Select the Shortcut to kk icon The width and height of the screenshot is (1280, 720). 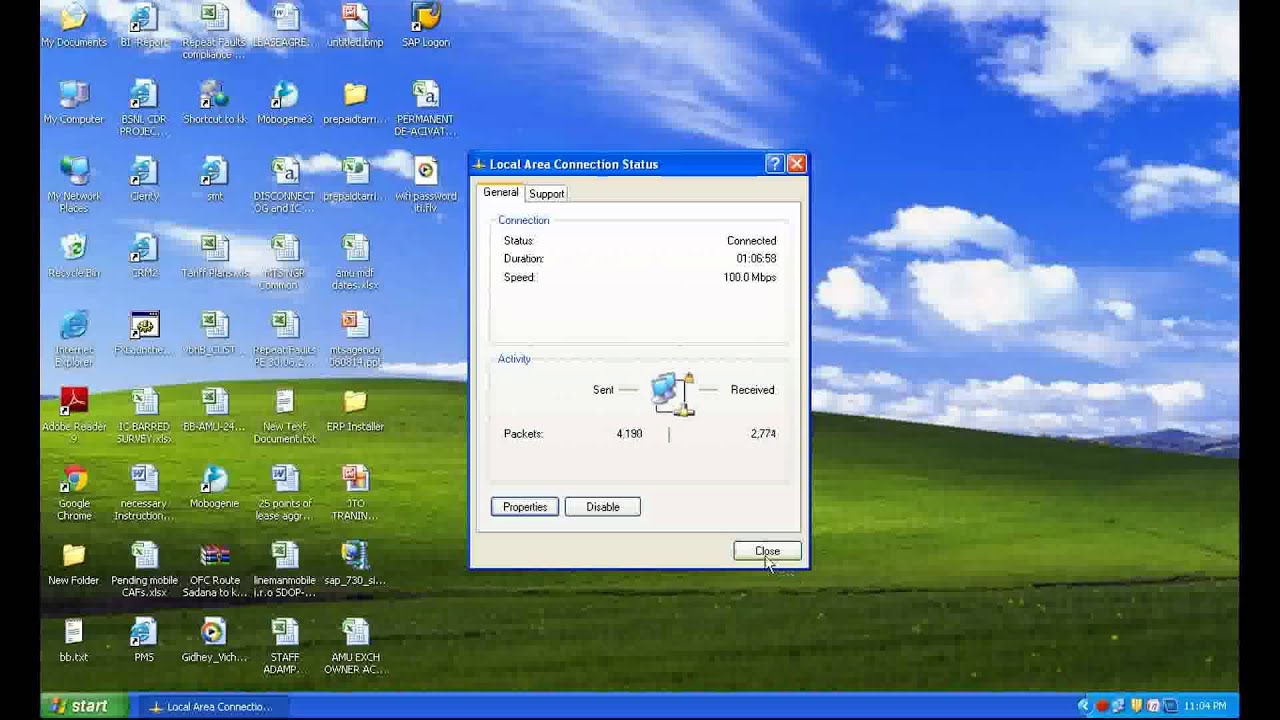[214, 102]
